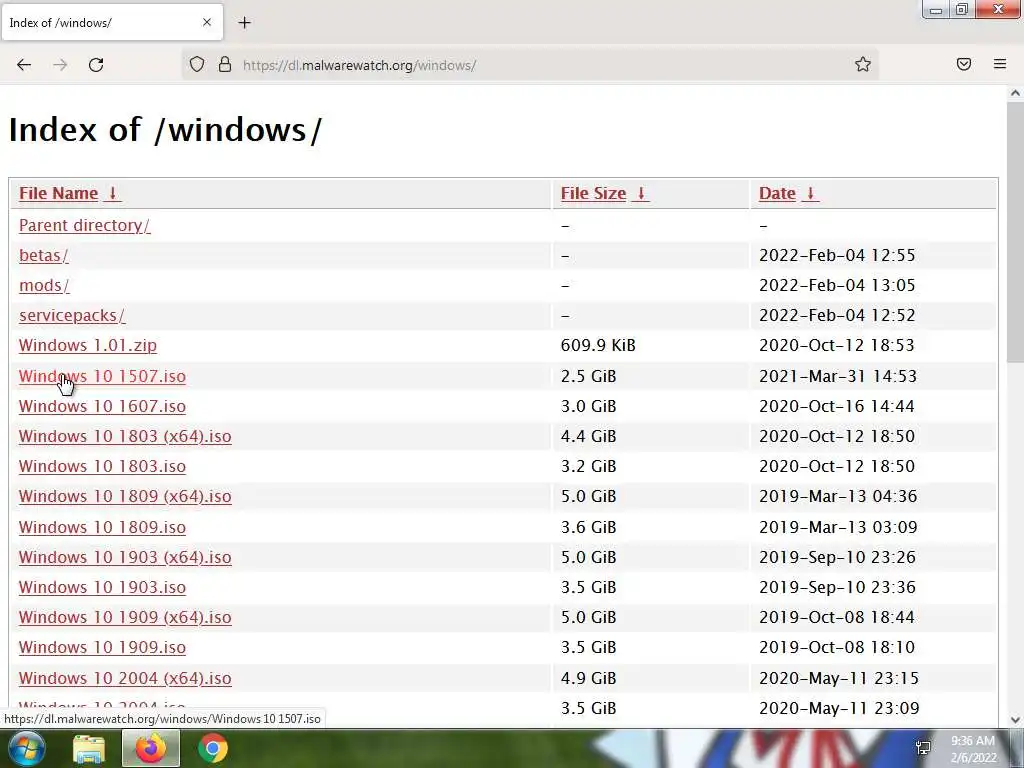Open Windows Explorer from the taskbar

pyautogui.click(x=89, y=749)
